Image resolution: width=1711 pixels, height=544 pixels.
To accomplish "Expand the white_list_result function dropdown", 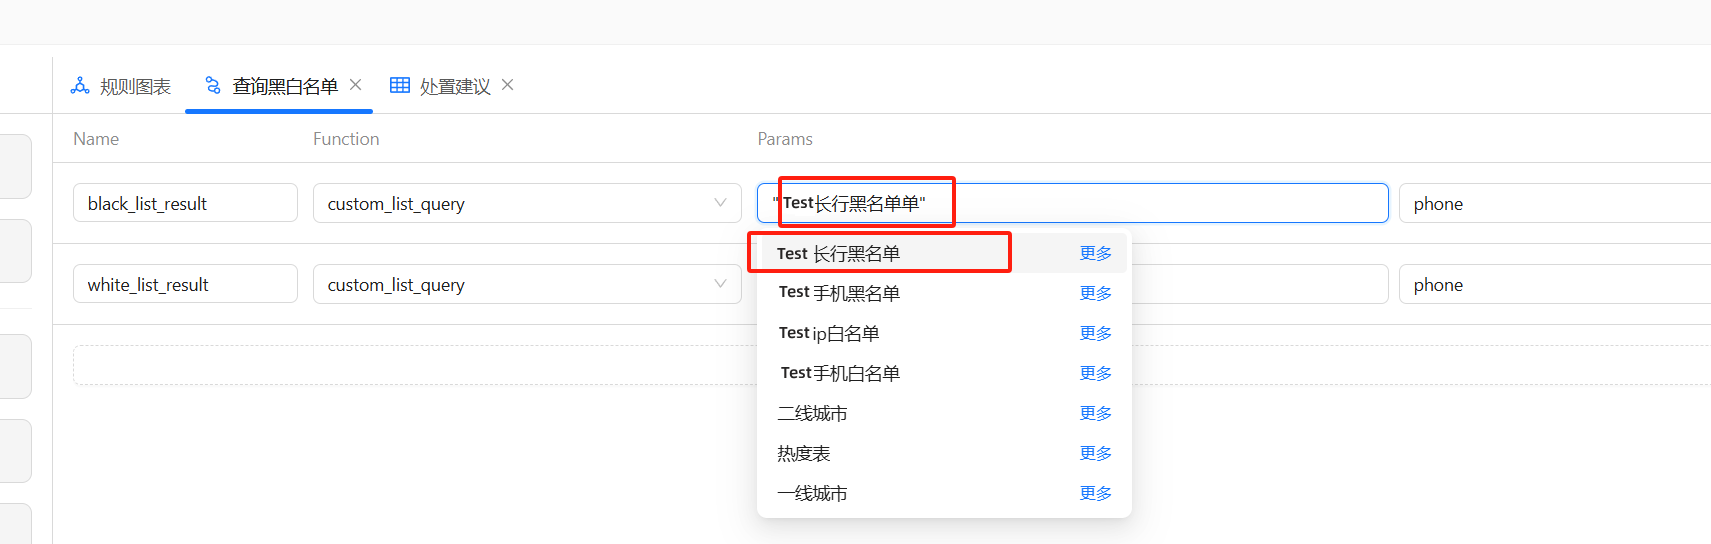I will pyautogui.click(x=719, y=284).
